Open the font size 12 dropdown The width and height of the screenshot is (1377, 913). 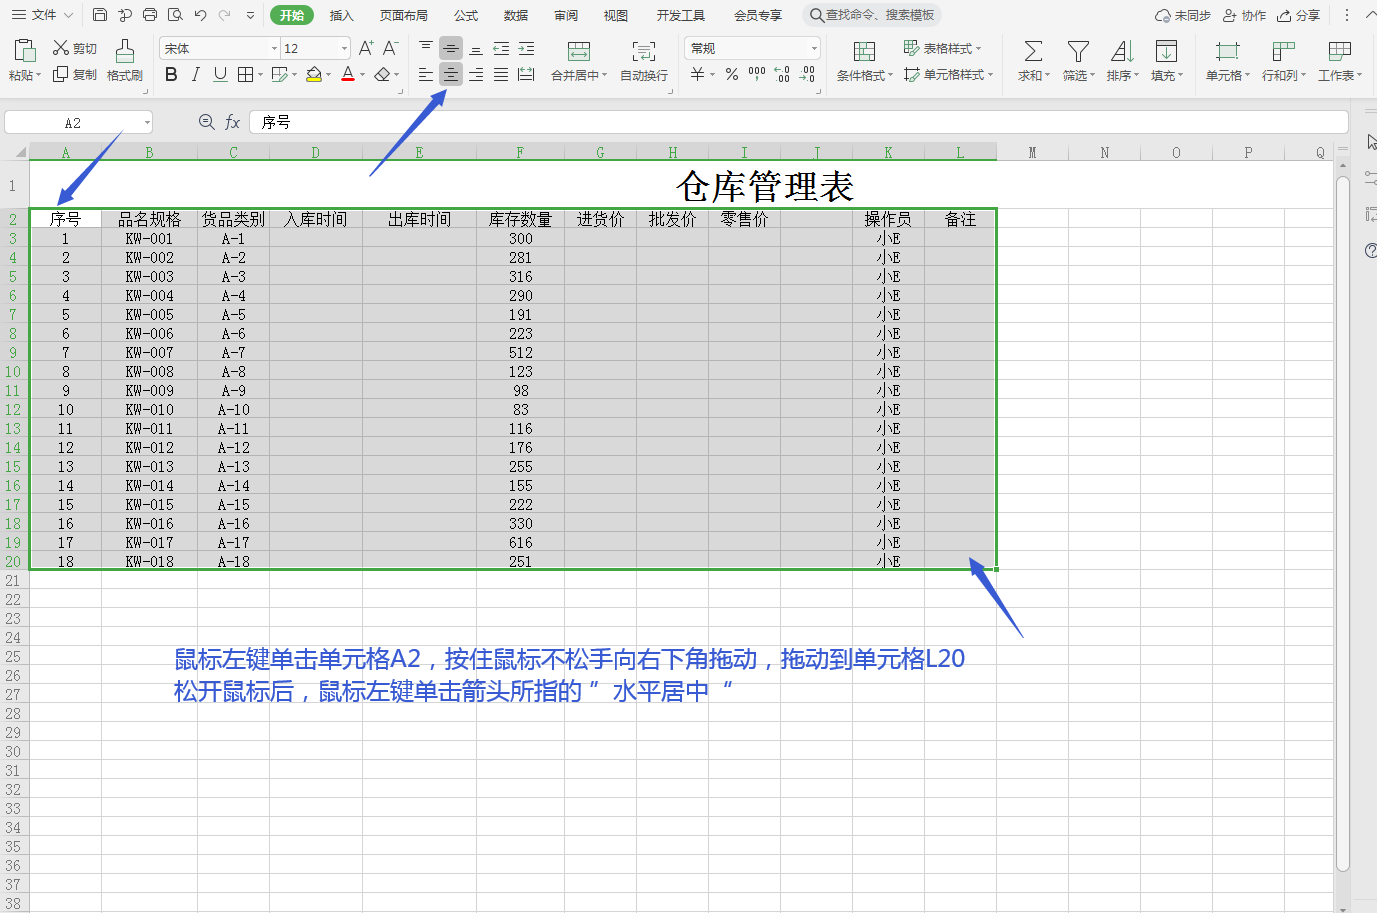(x=344, y=48)
